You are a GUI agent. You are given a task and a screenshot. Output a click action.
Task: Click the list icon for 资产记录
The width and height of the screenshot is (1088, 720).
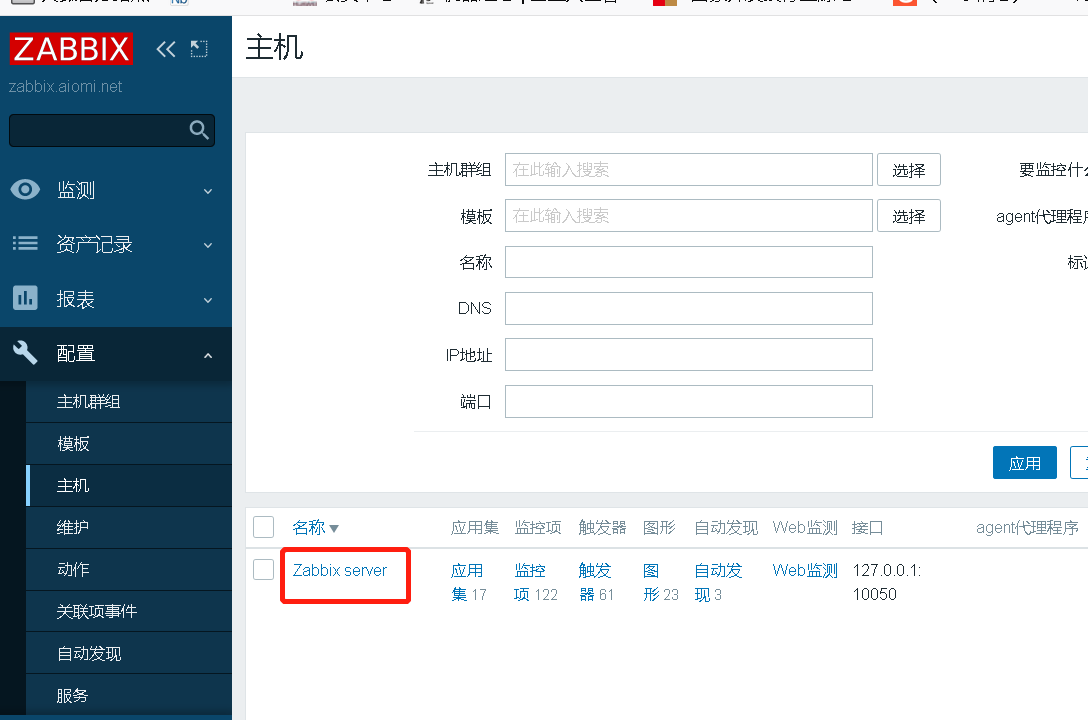[25, 243]
